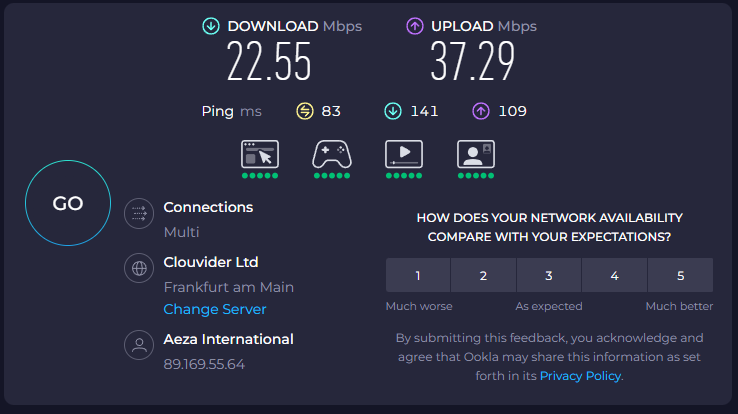Click the video streaming performance icon
The image size is (738, 414).
[x=404, y=154]
